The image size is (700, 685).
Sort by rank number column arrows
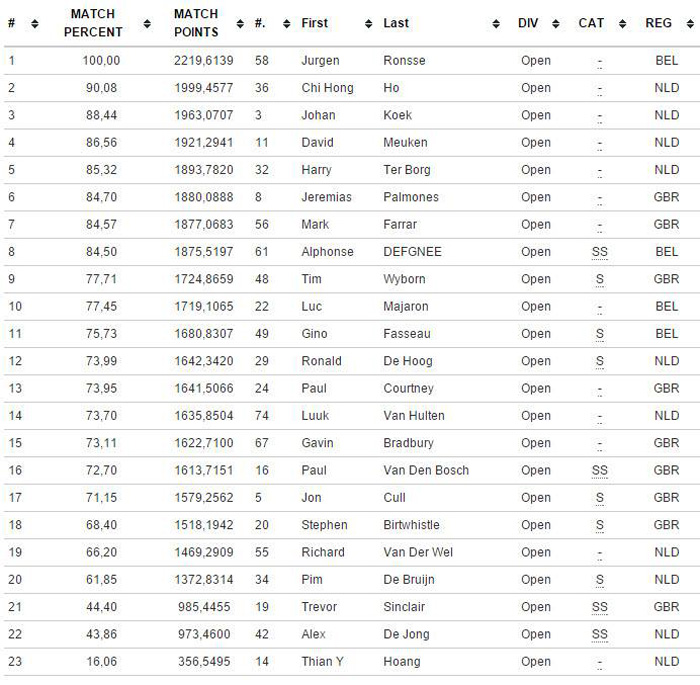tap(35, 23)
